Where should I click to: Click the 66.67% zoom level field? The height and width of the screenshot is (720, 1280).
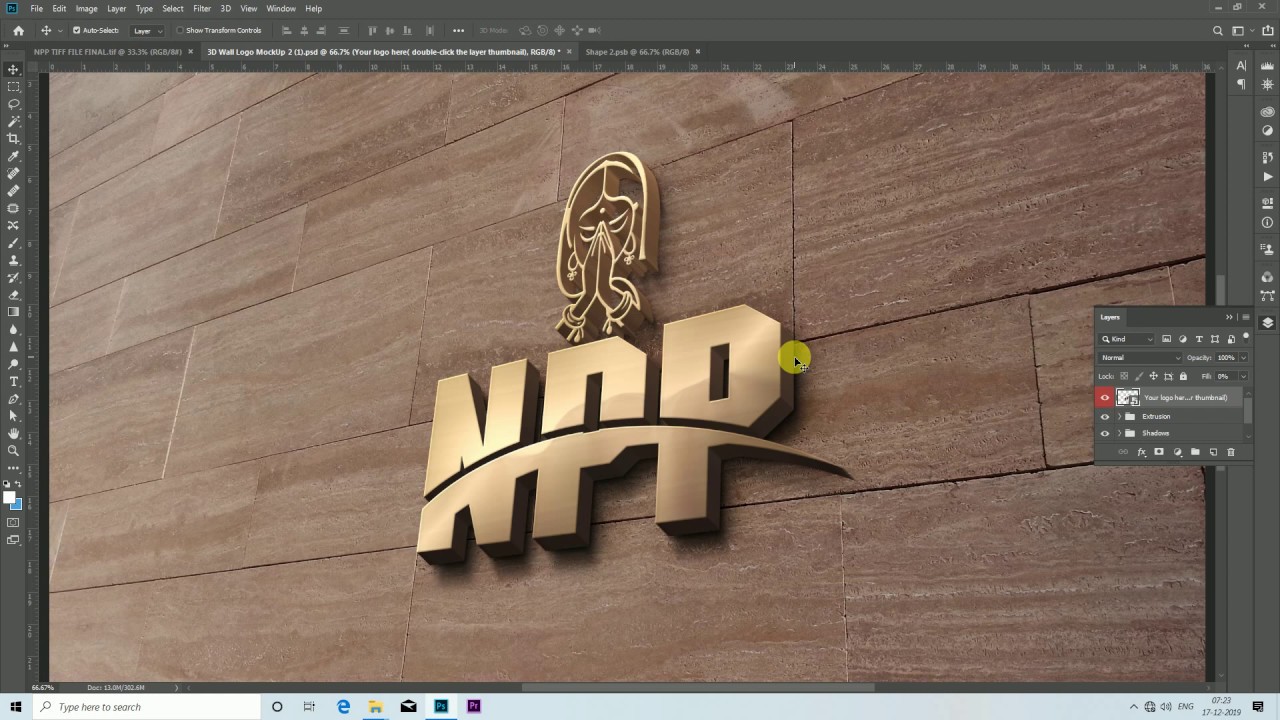[43, 687]
